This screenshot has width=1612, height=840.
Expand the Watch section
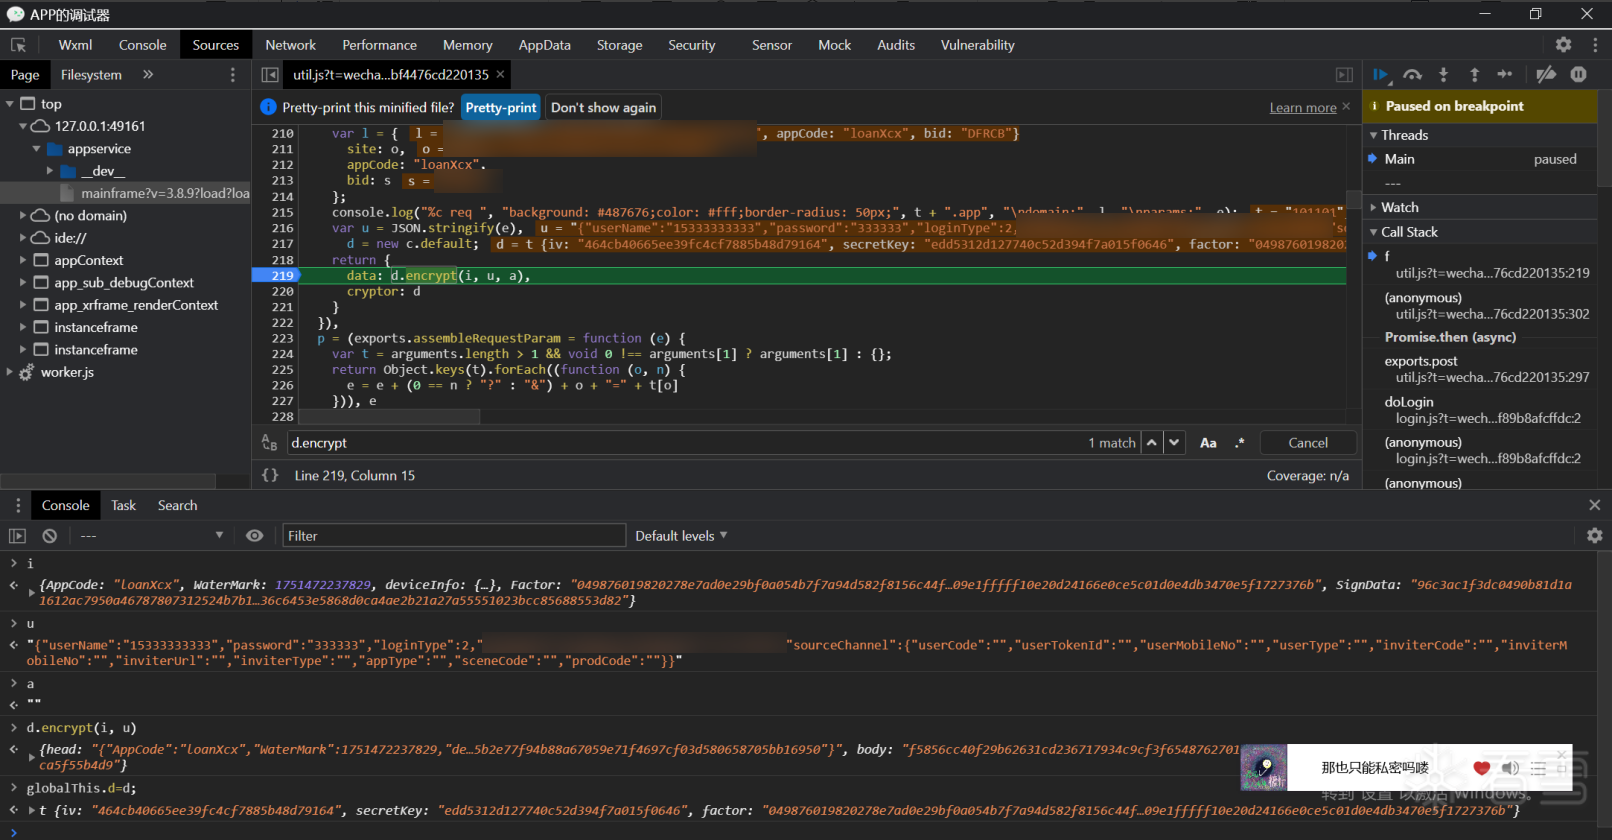pyautogui.click(x=1399, y=207)
